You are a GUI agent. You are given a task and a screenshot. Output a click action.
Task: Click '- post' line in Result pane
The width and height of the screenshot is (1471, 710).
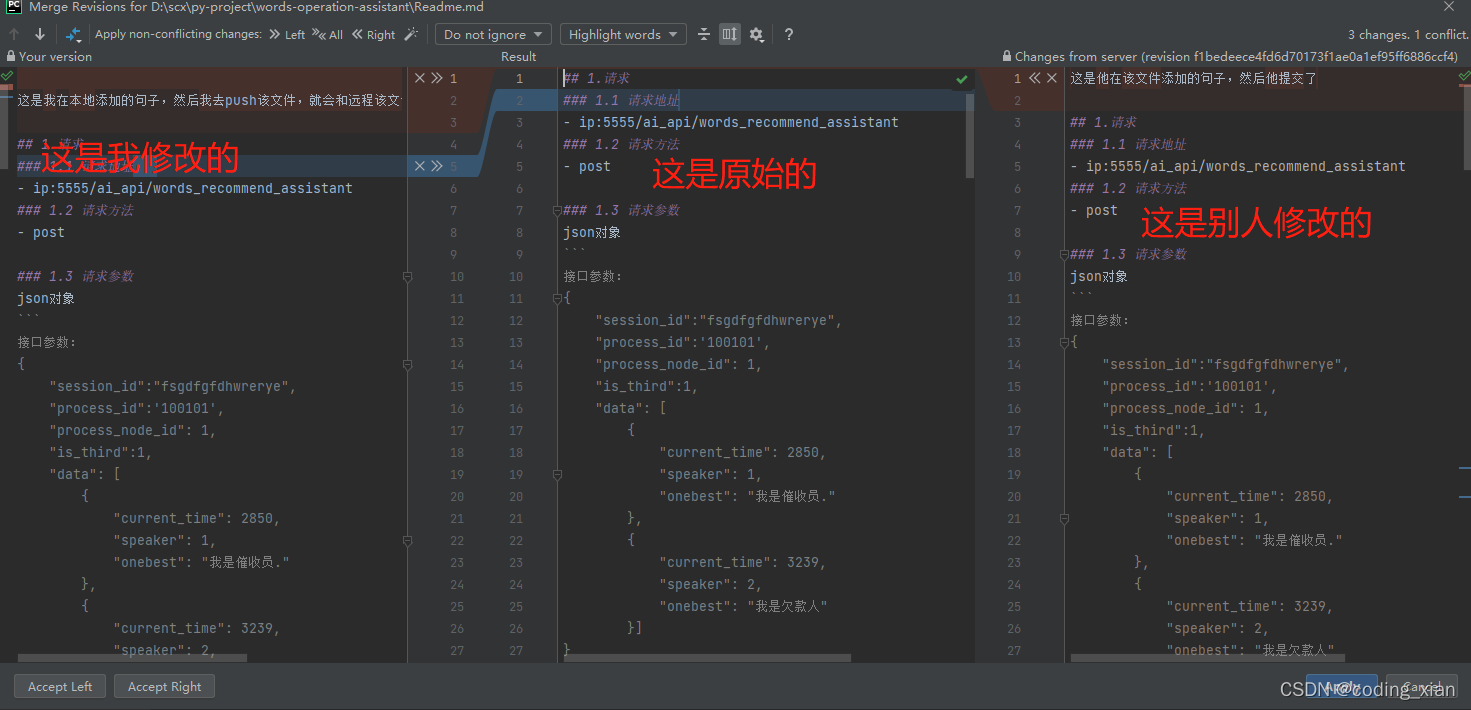click(587, 166)
